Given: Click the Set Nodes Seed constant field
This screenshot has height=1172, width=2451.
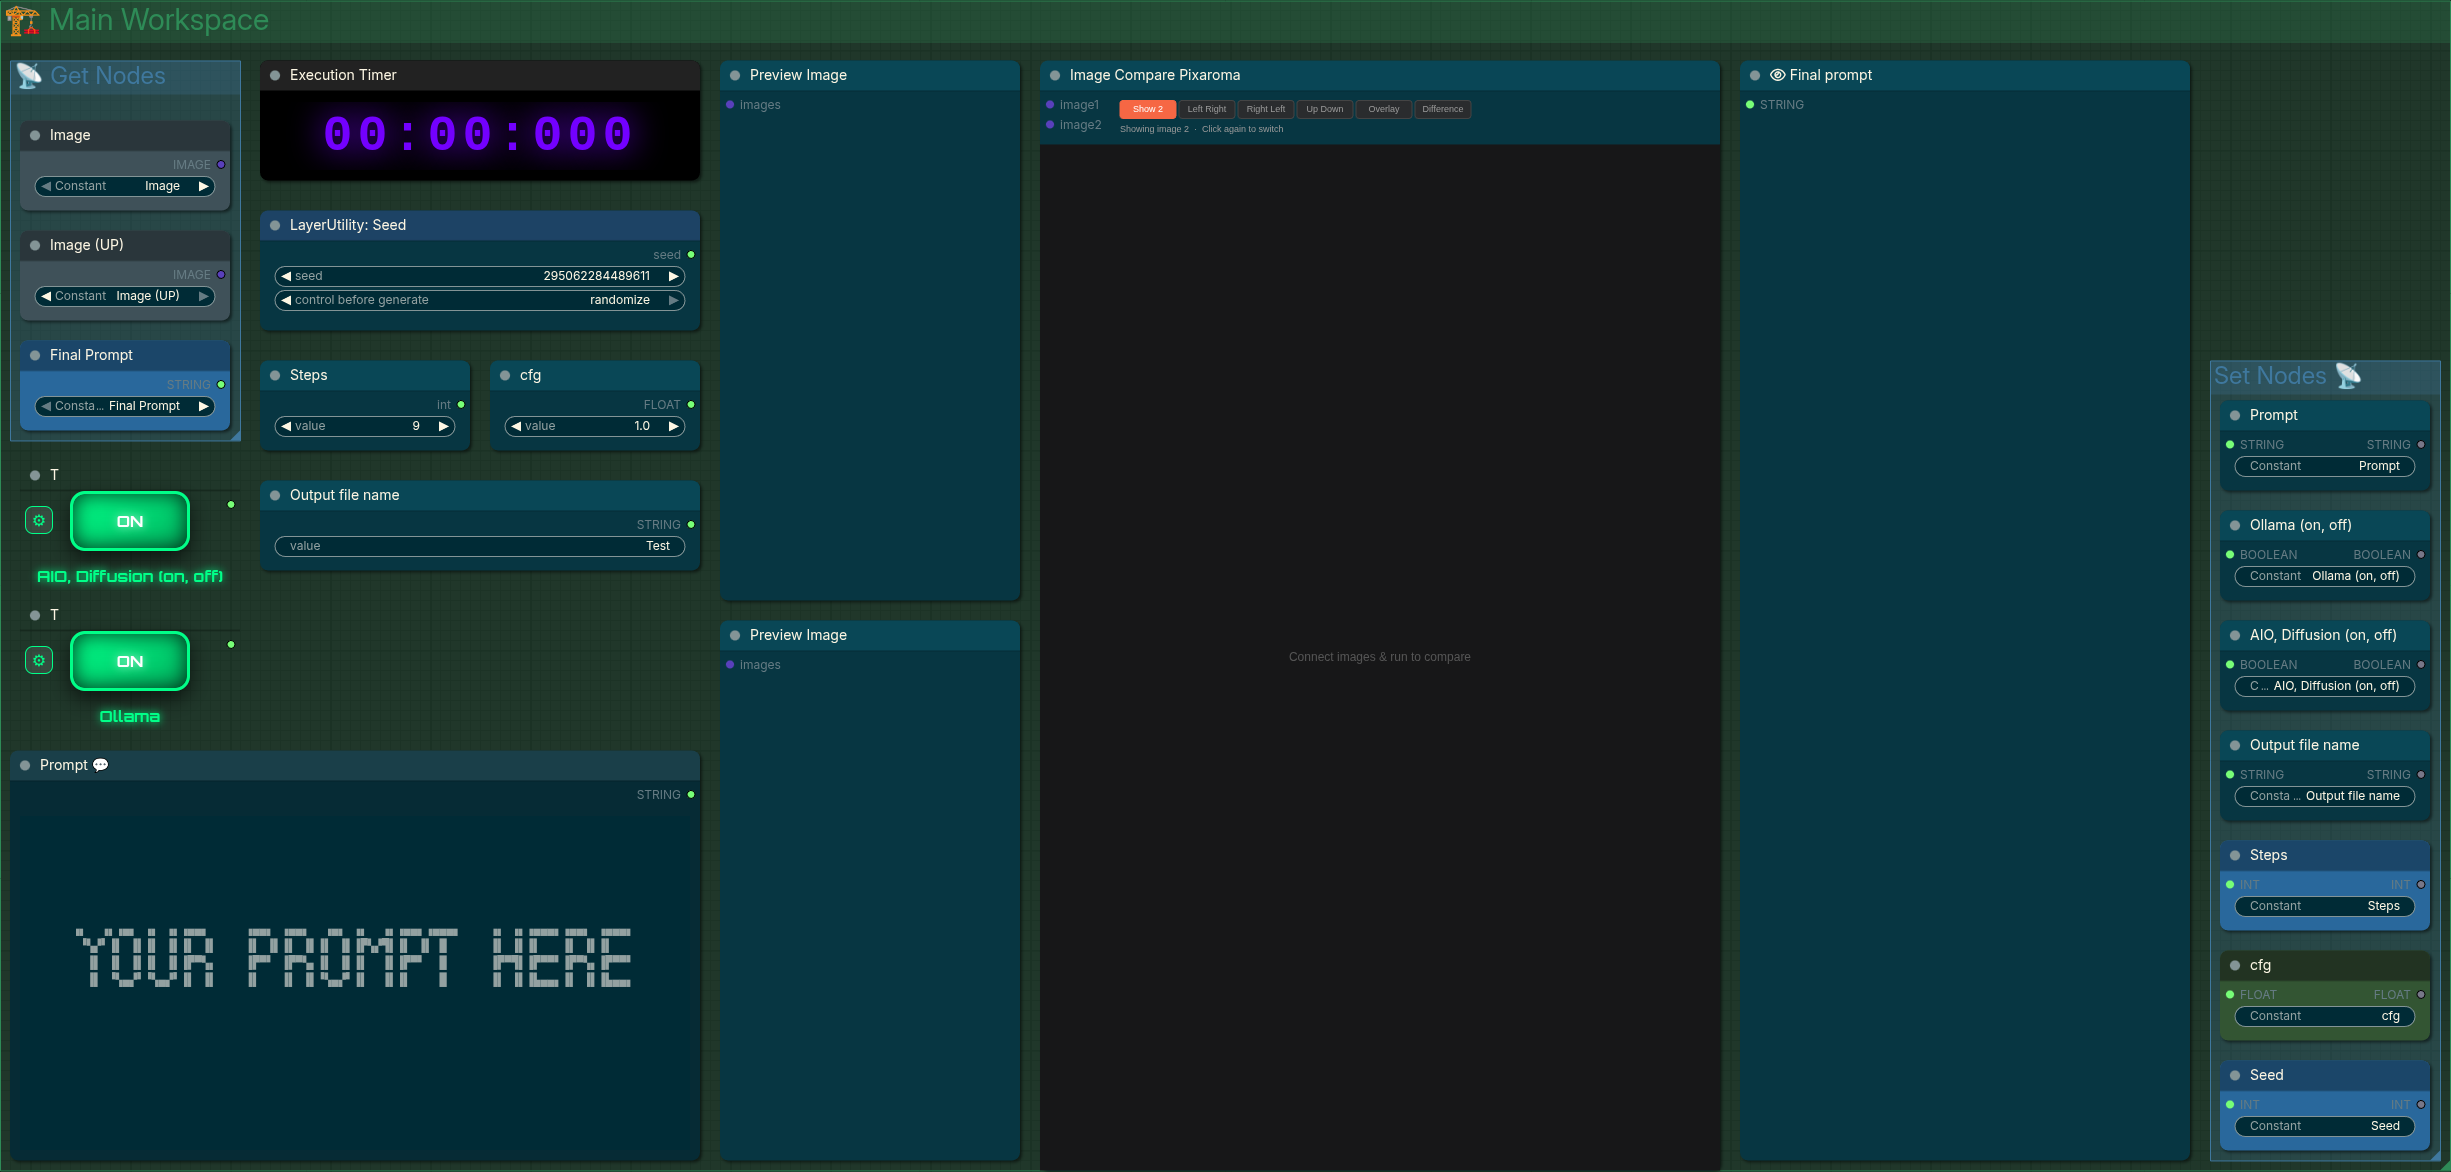Looking at the screenshot, I should pyautogui.click(x=2325, y=1126).
